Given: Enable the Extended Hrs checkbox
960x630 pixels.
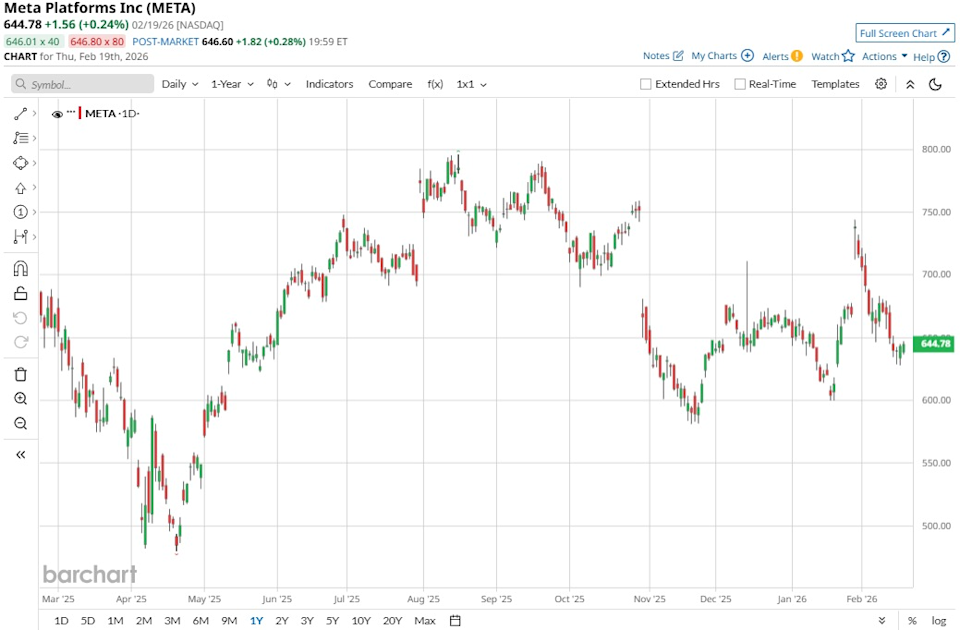Looking at the screenshot, I should [646, 84].
